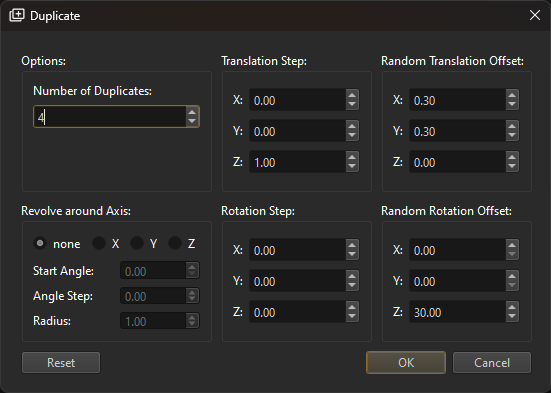This screenshot has height=393, width=551.
Task: Increment Rotation Step Z value
Action: tap(352, 307)
